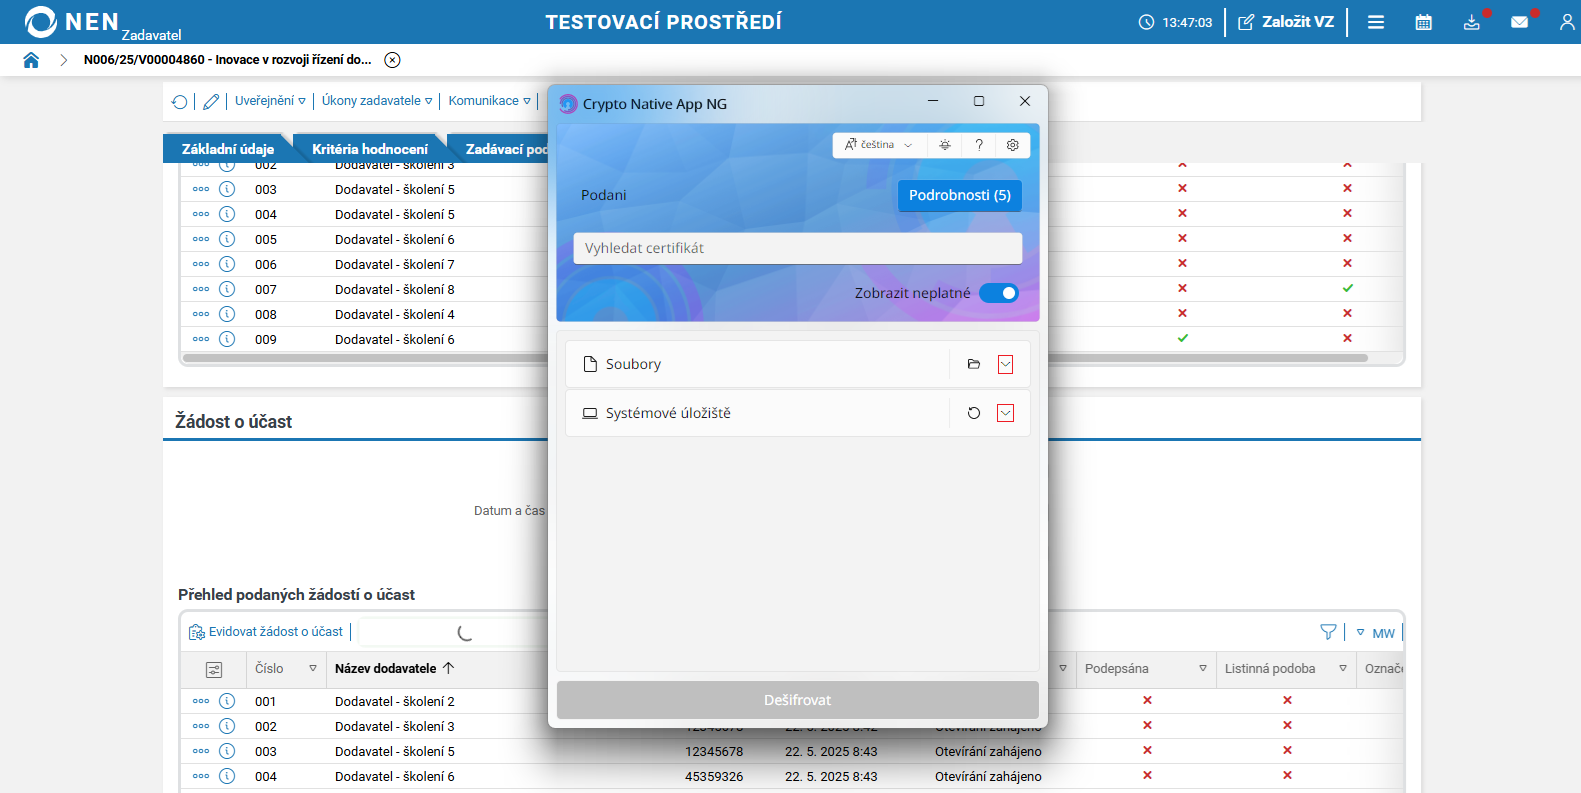
Task: Click the identifier '45359326' cell
Action: tap(714, 776)
